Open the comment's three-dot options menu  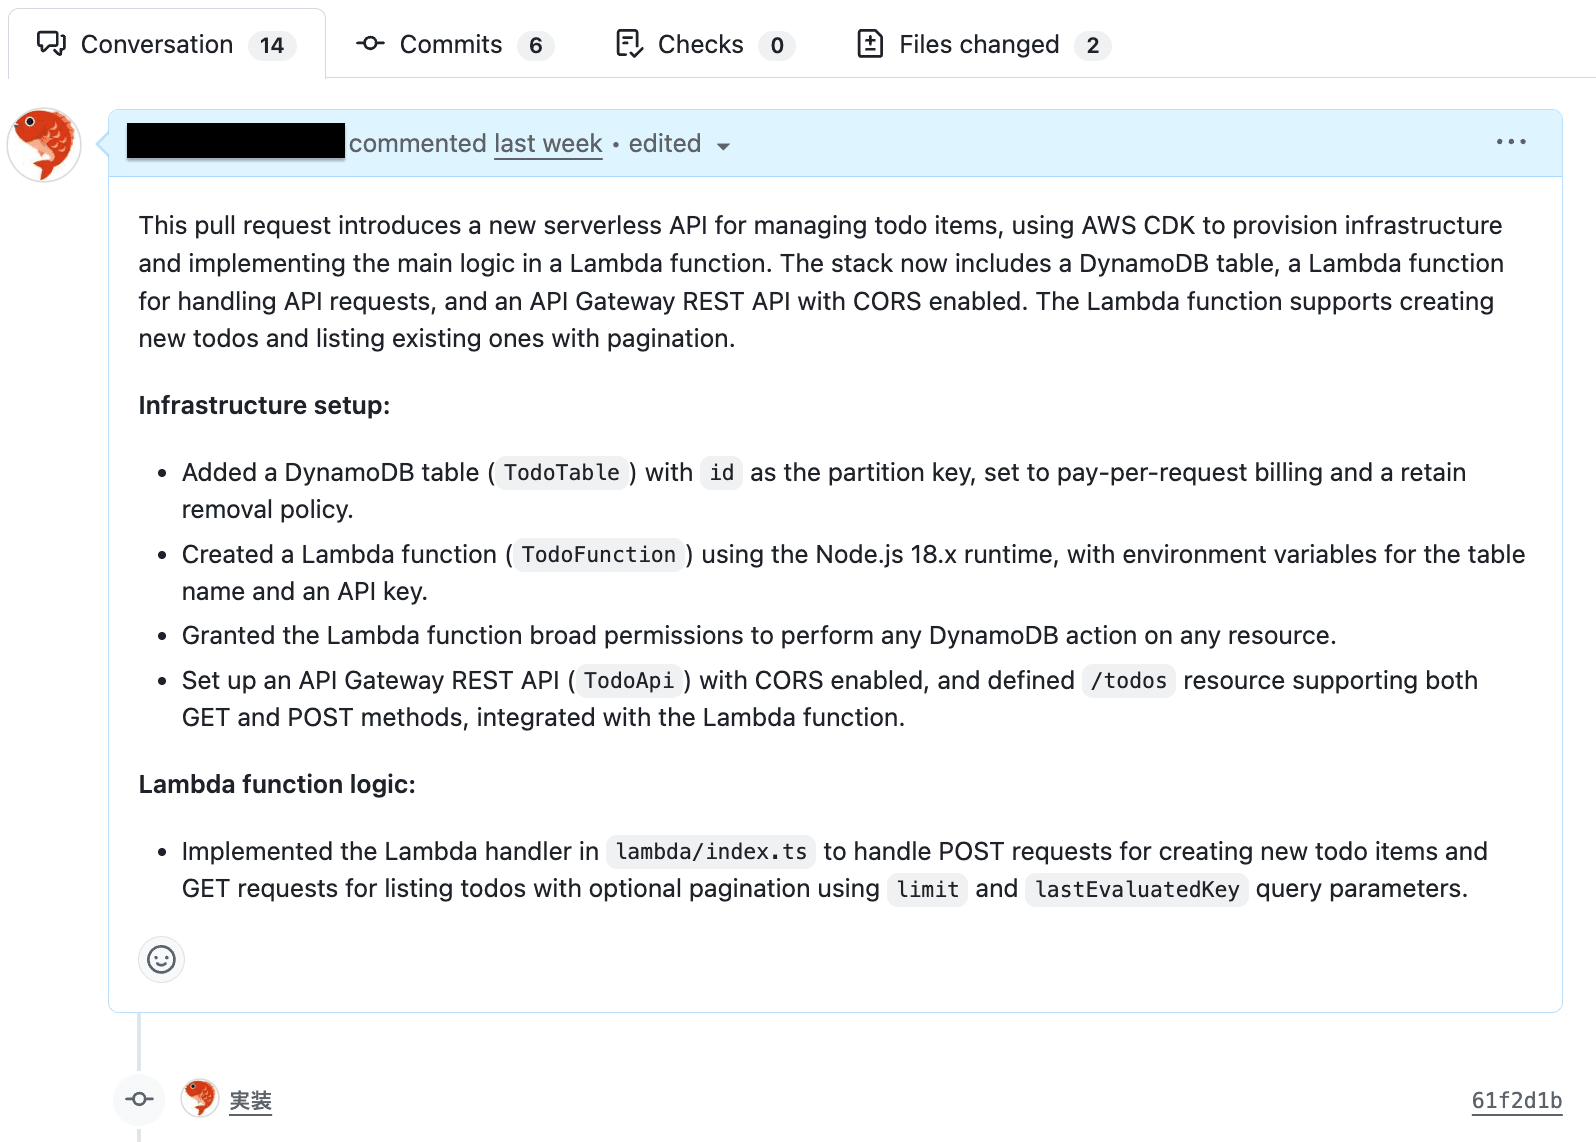click(1511, 143)
